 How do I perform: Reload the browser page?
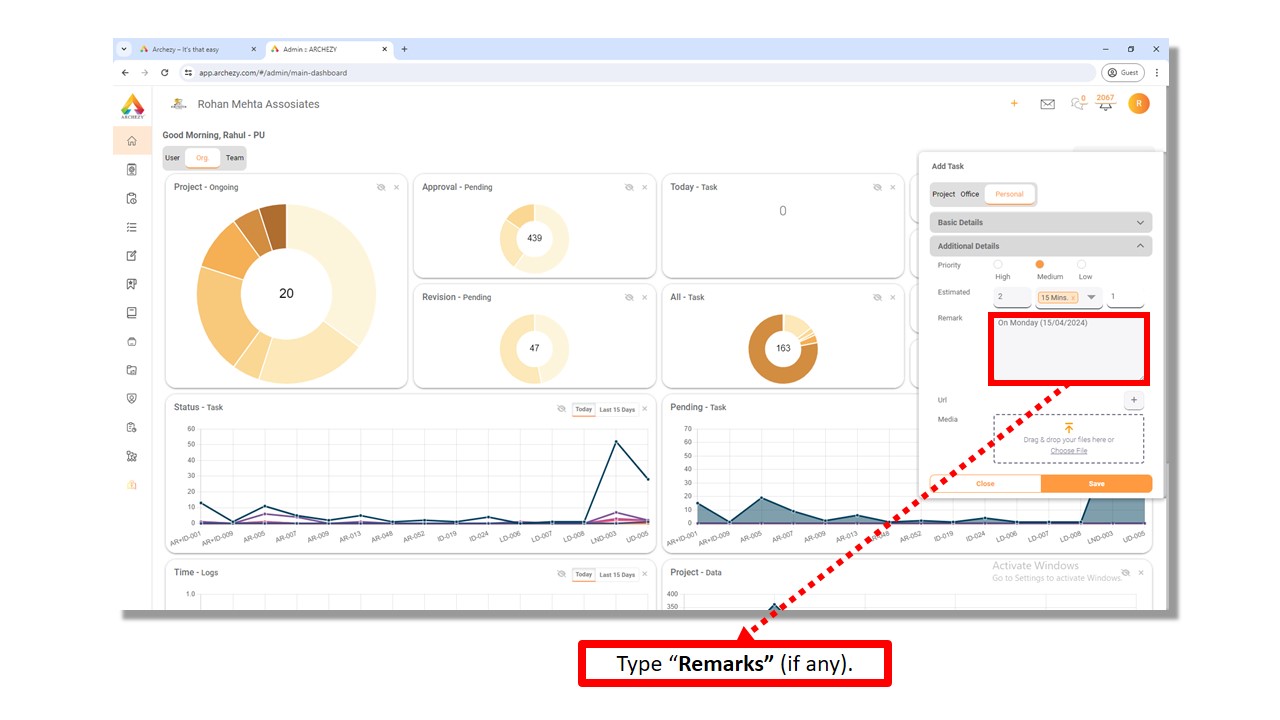(164, 73)
